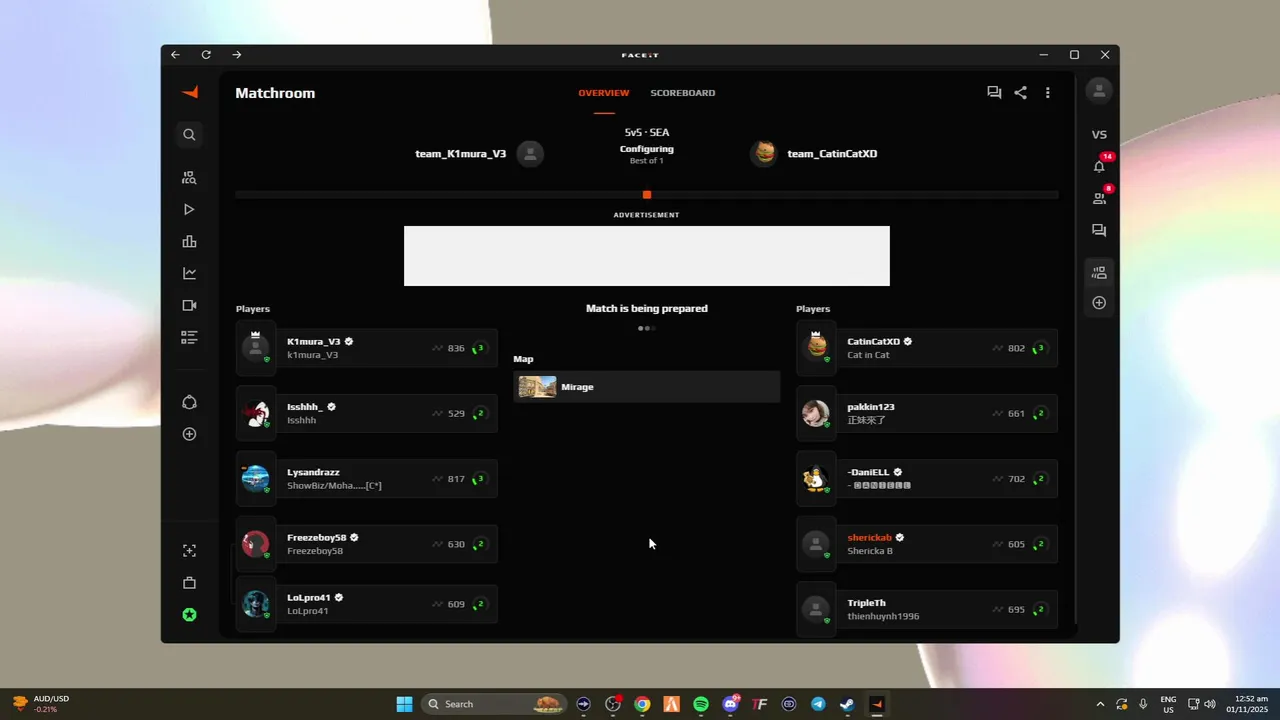Open the profile avatar at top right
The image size is (1280, 720).
(x=1099, y=91)
